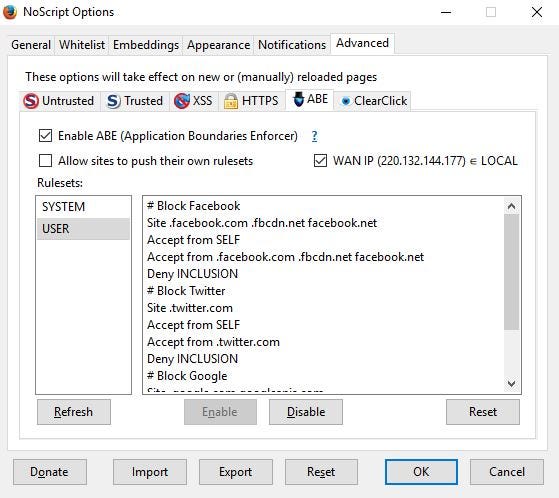Toggle Enable ABE checkbox
The height and width of the screenshot is (498, 559).
tap(45, 136)
